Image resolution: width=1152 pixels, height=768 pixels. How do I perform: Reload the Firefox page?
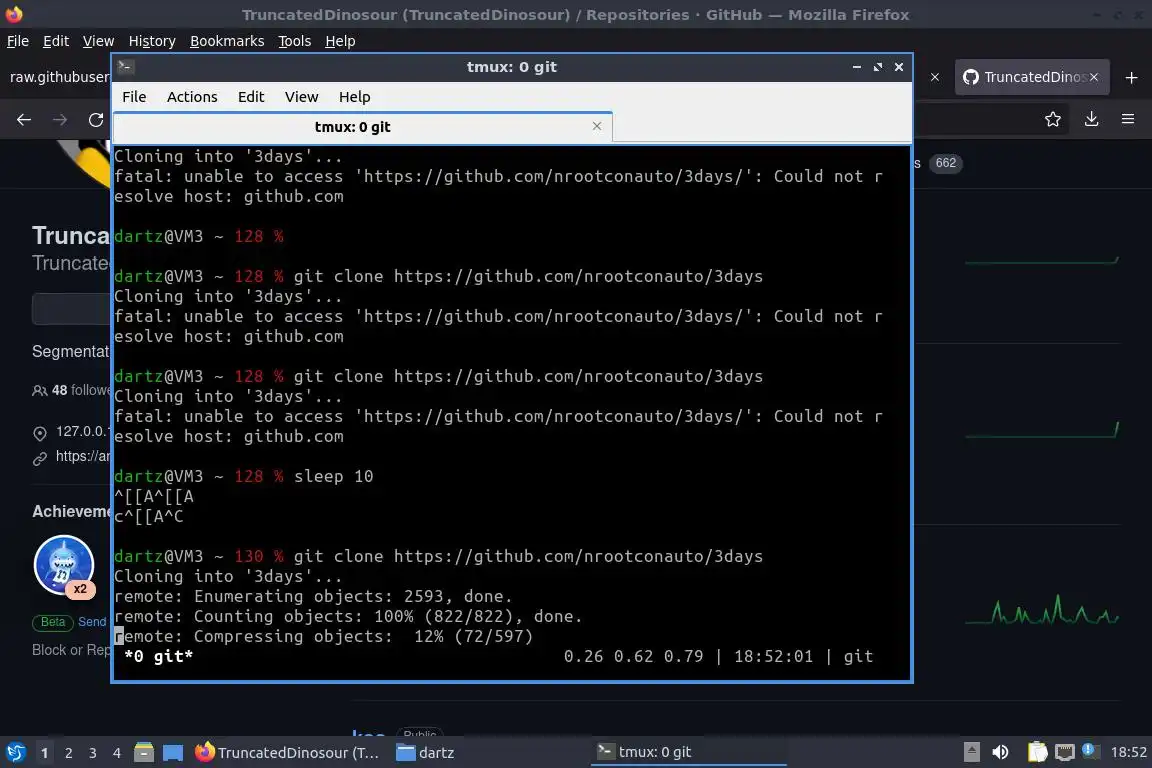pyautogui.click(x=96, y=120)
